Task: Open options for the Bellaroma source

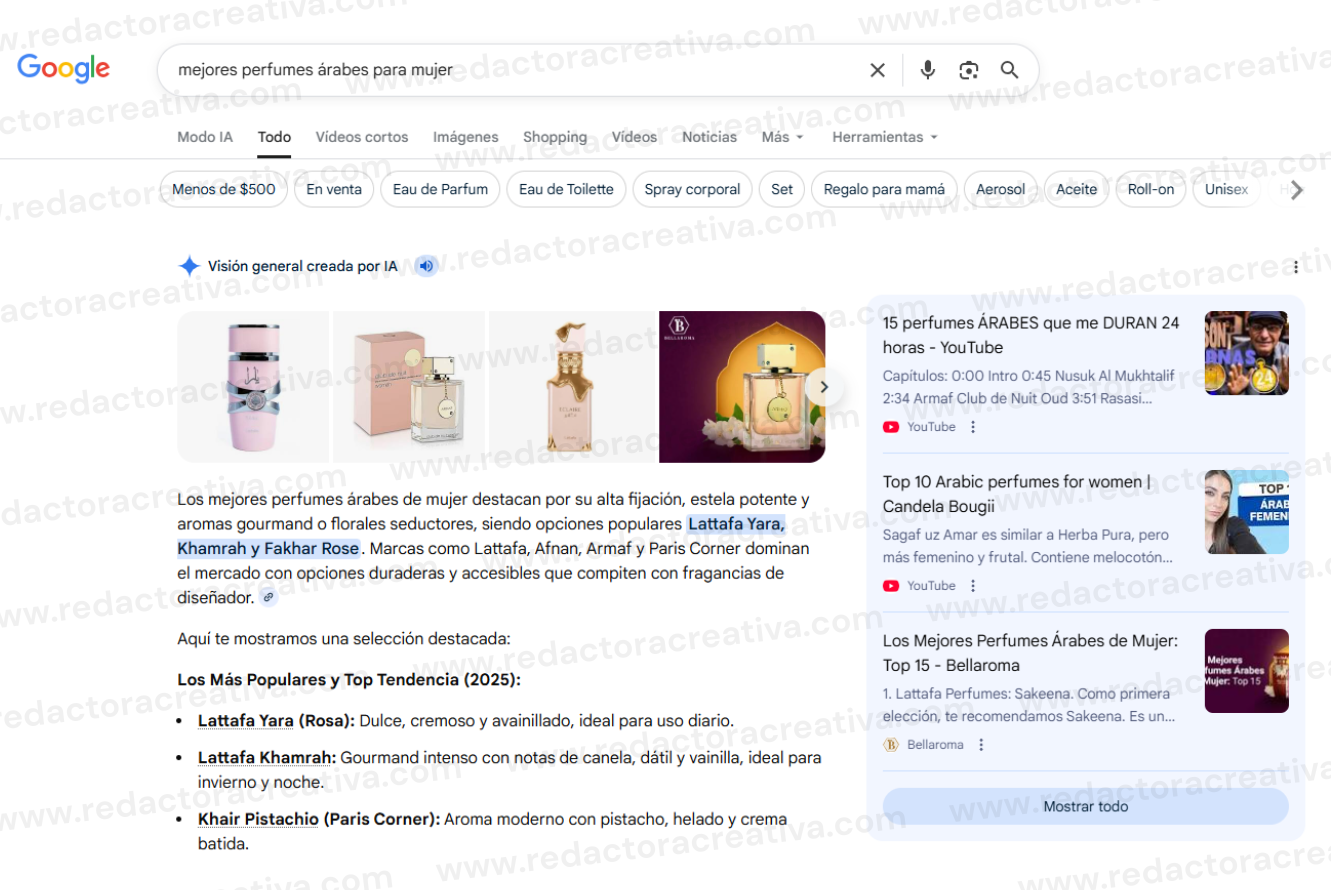Action: tap(981, 745)
